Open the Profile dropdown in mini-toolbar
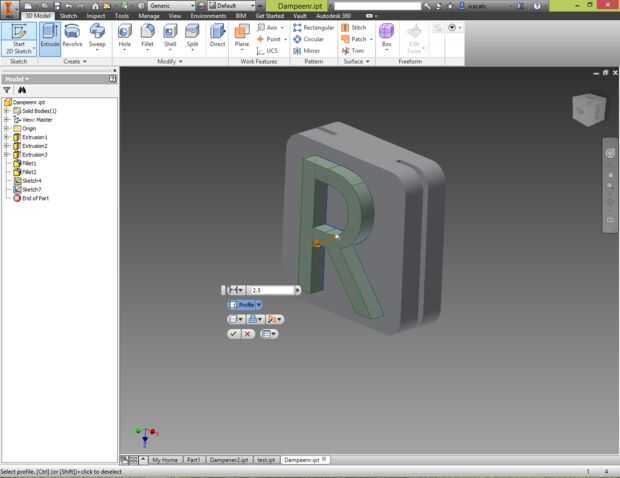620x478 pixels. pos(259,304)
